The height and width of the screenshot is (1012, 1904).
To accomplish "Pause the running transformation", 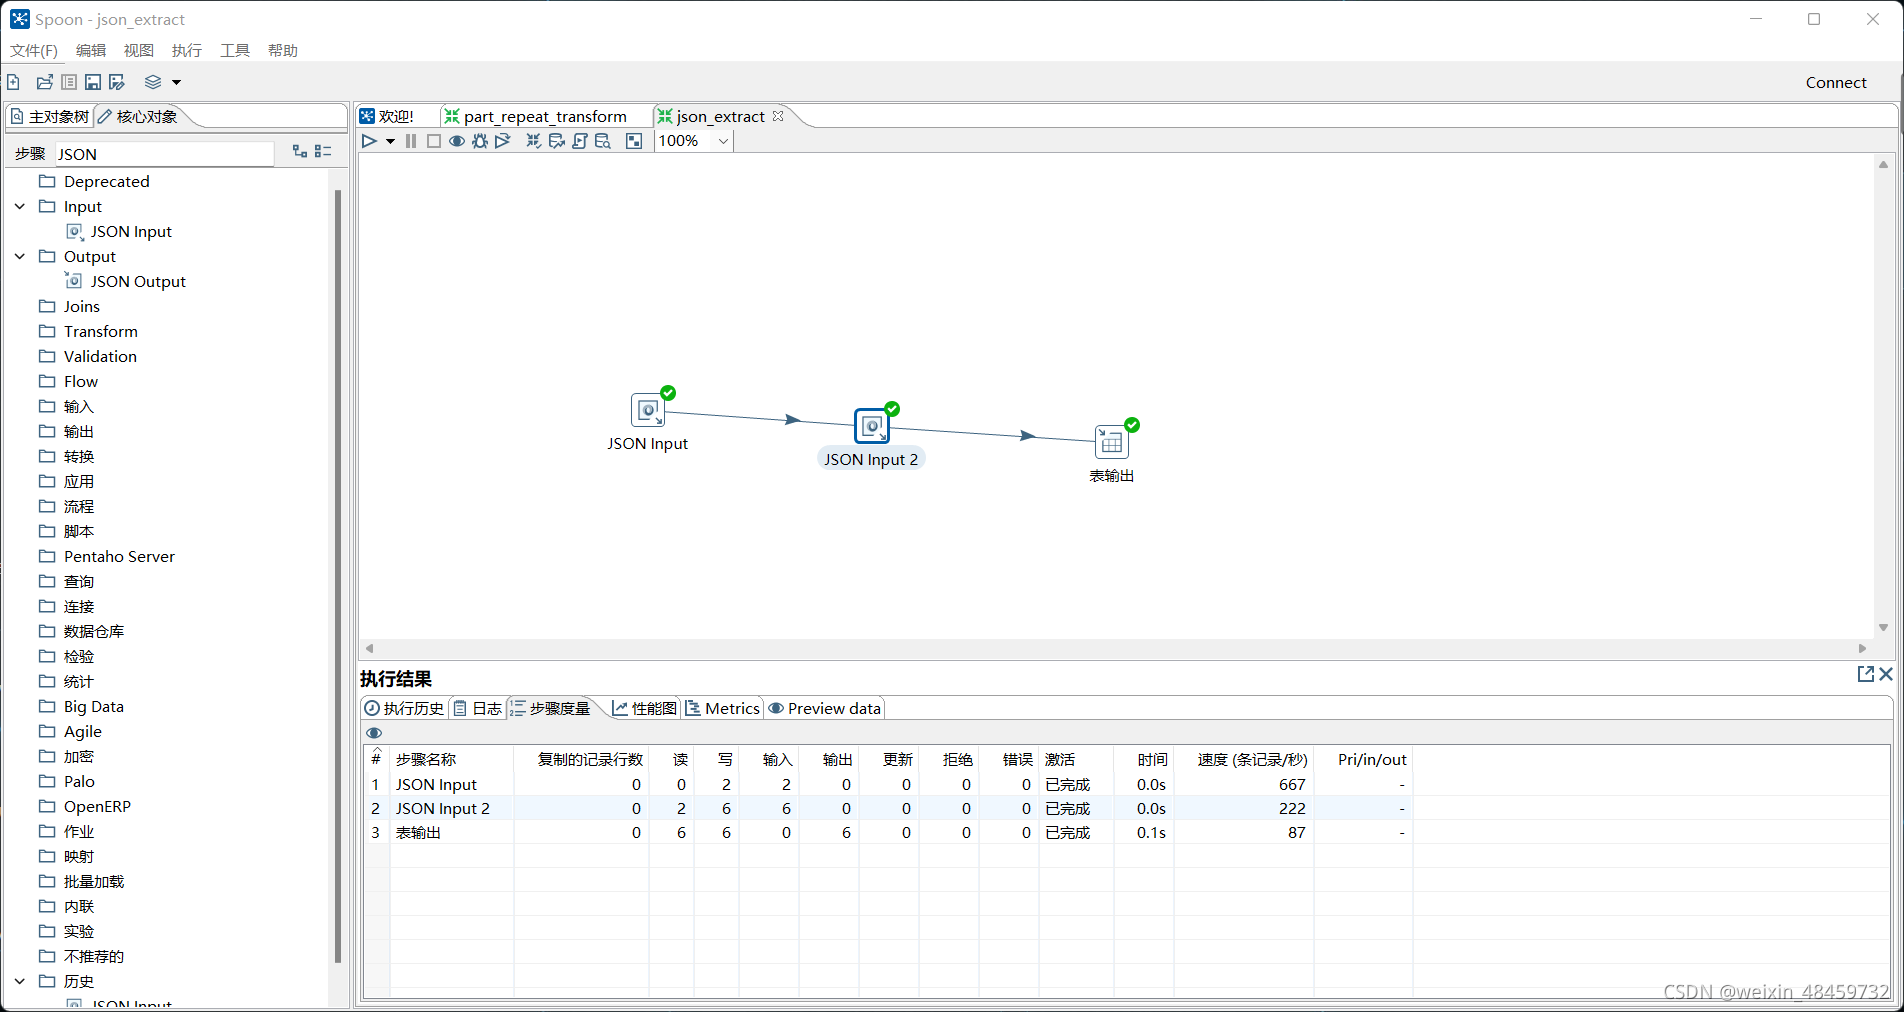I will click(x=411, y=141).
